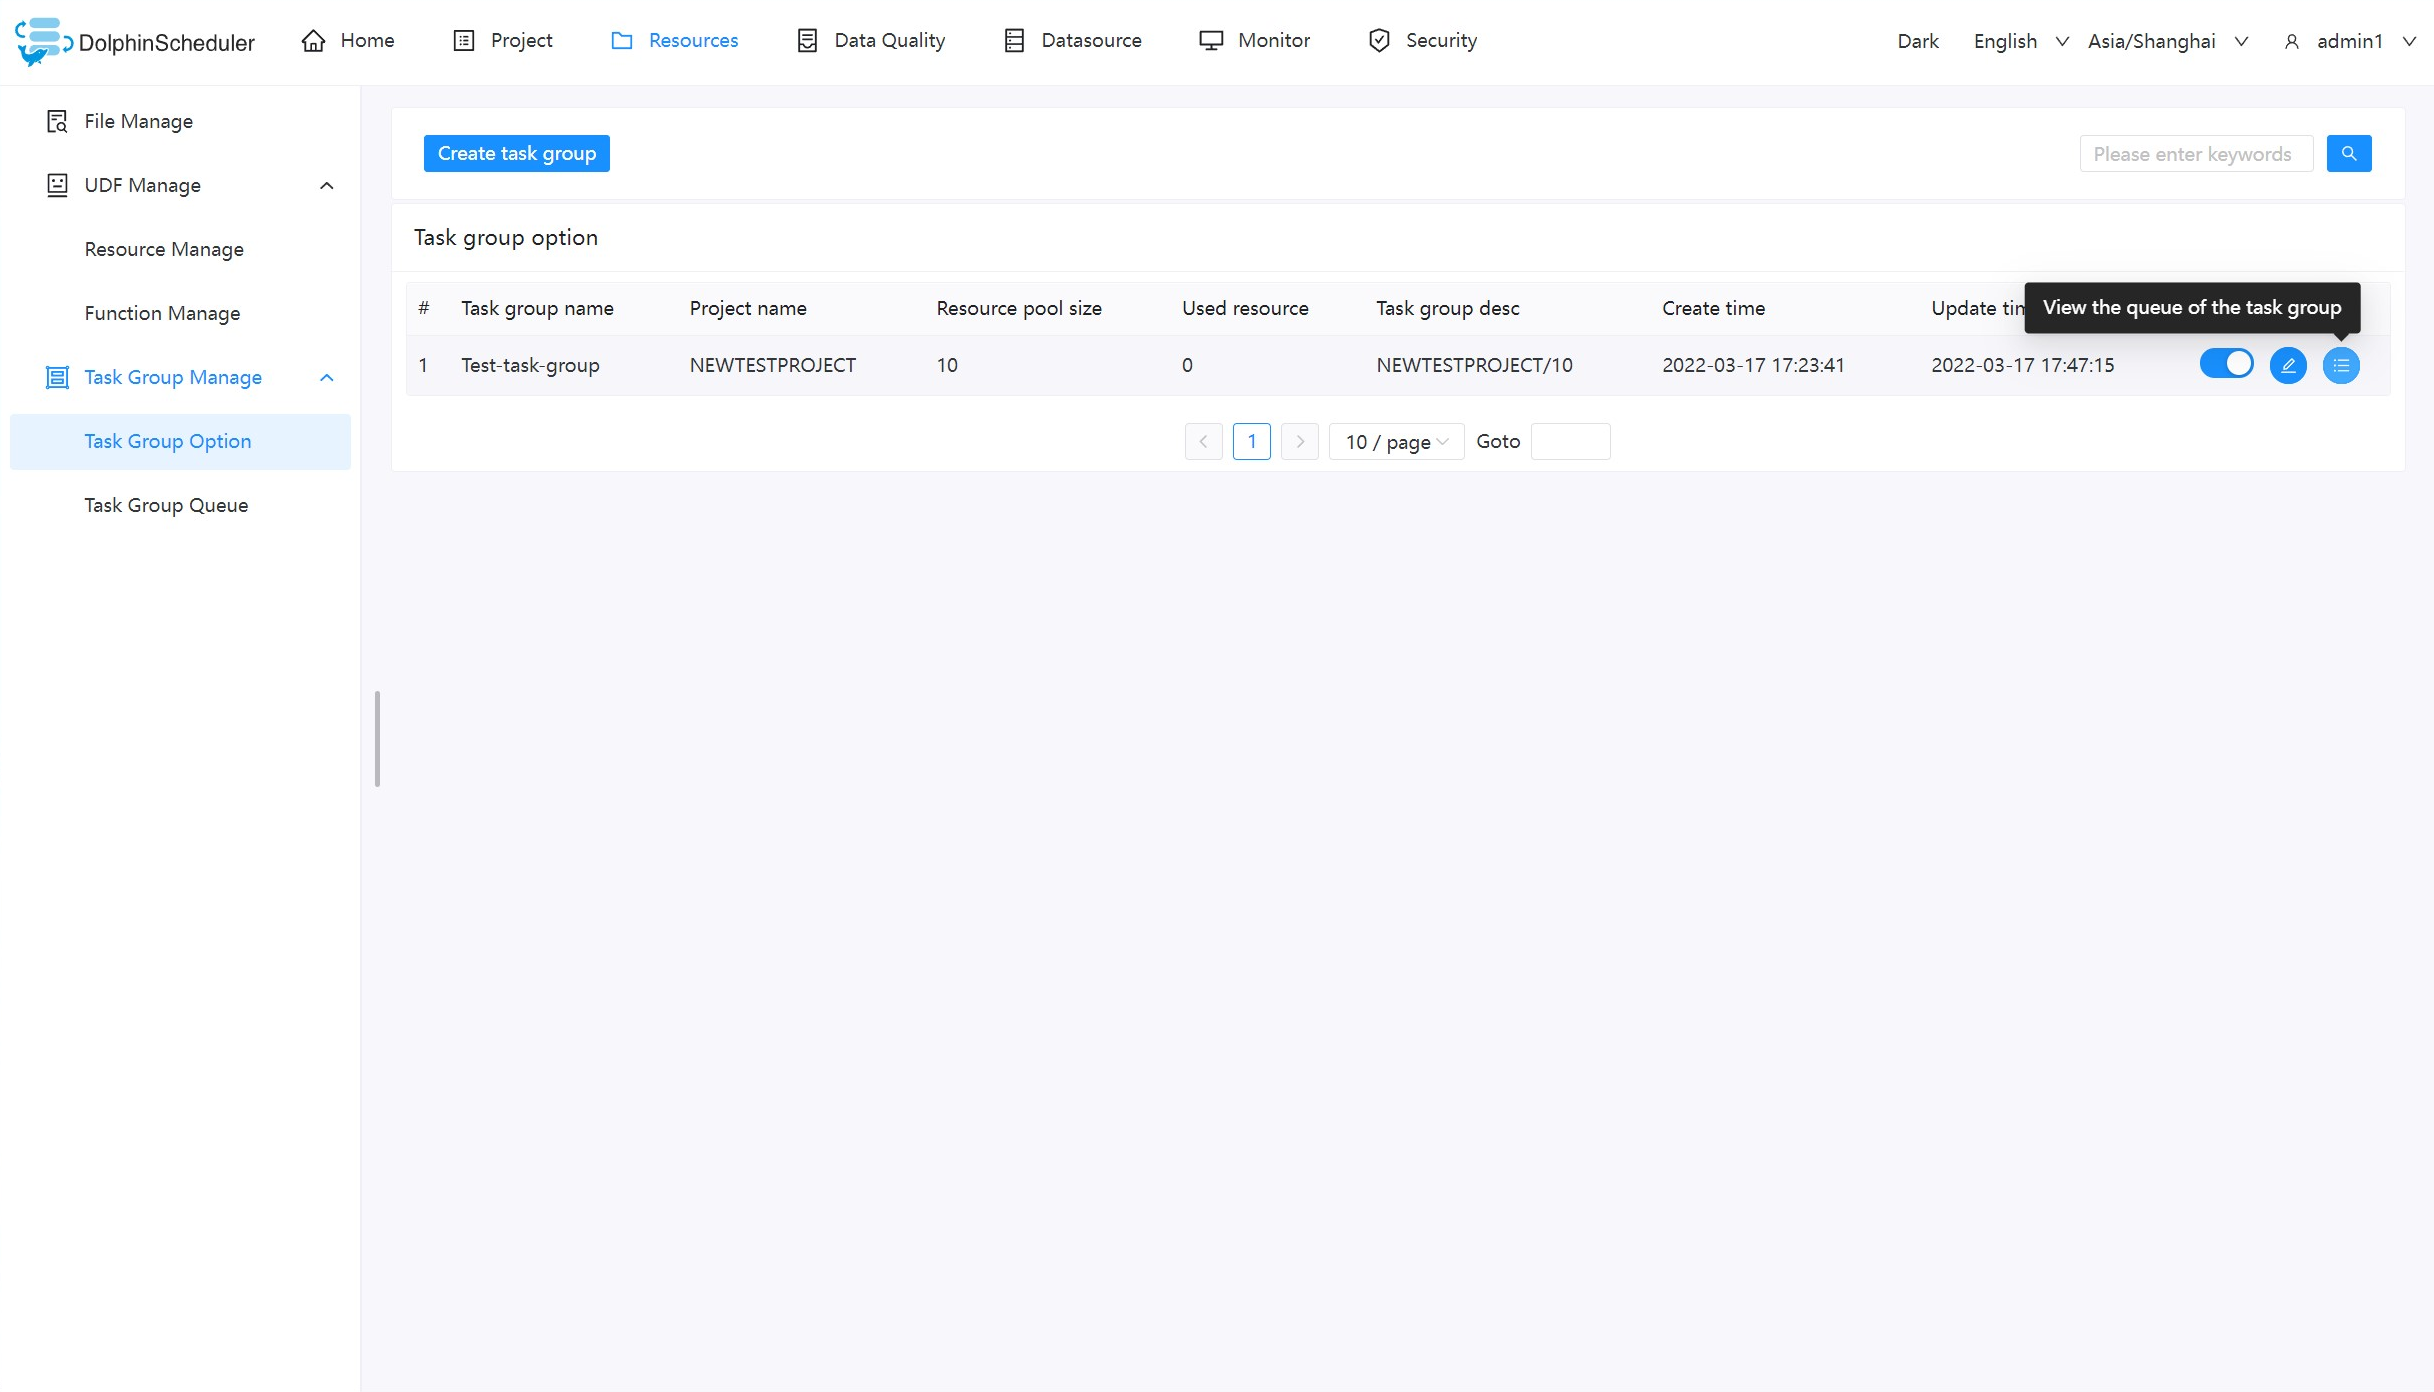
Task: Disable the Test-task-group status switch
Action: 2227,364
